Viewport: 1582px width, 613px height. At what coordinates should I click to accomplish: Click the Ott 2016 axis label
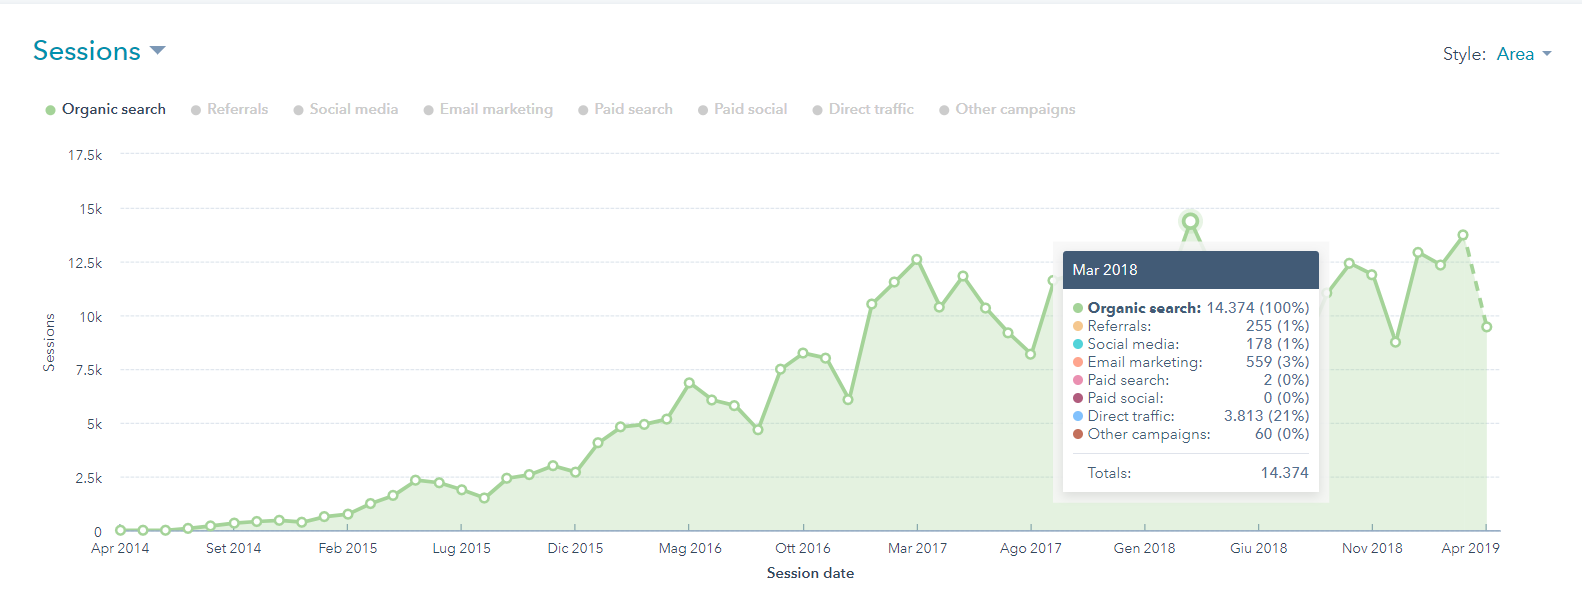803,548
